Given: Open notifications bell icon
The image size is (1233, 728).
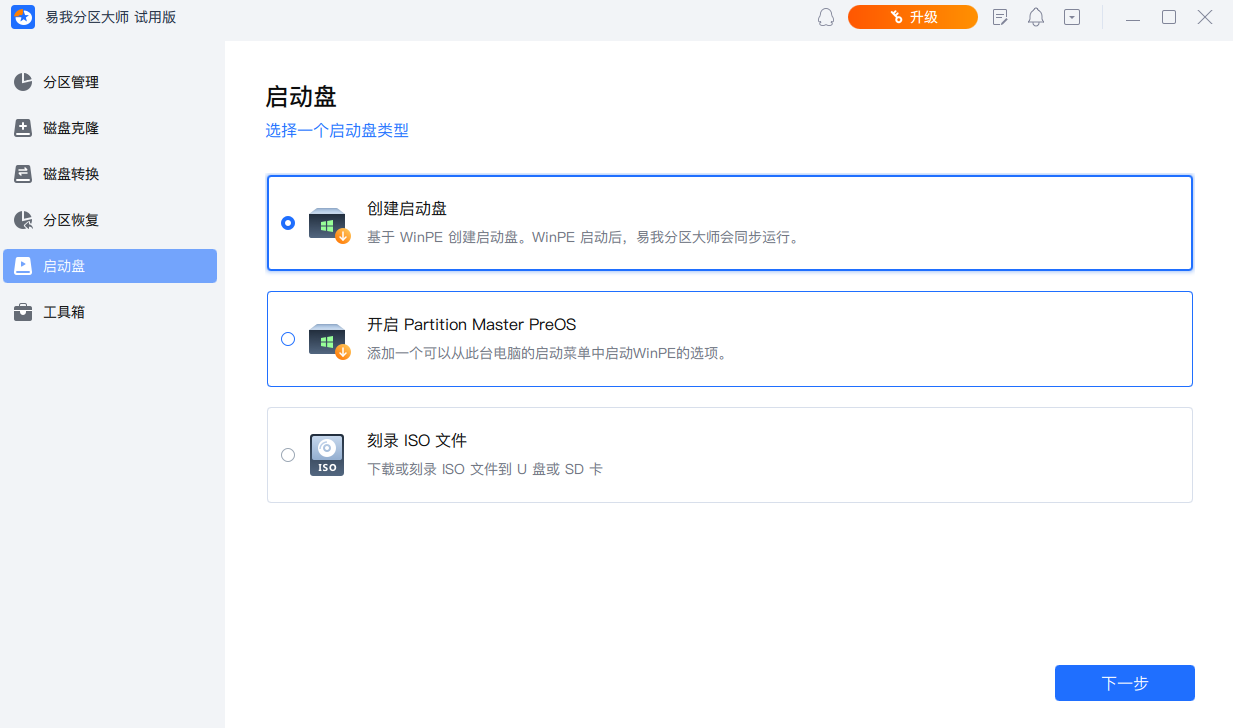Looking at the screenshot, I should pyautogui.click(x=1036, y=17).
